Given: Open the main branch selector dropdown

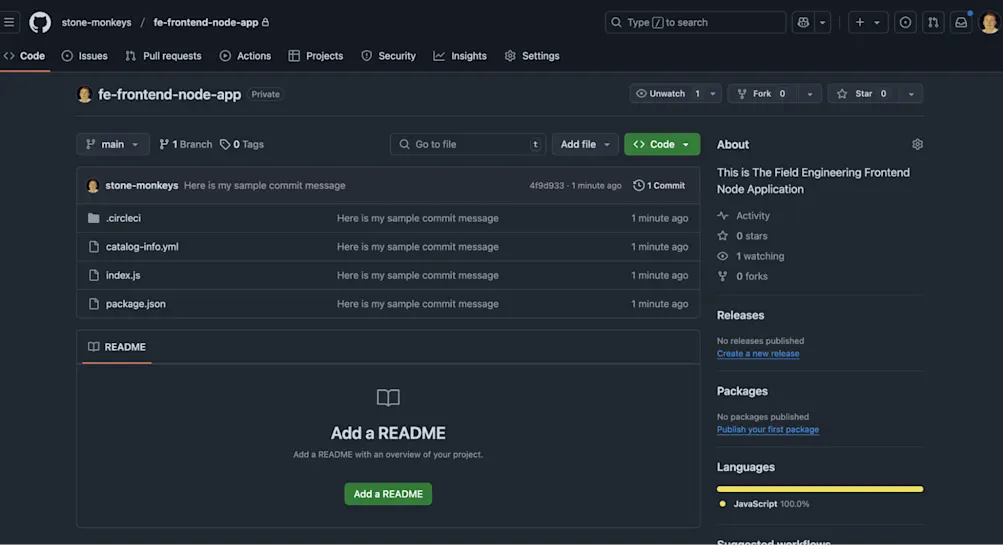Looking at the screenshot, I should pos(113,145).
